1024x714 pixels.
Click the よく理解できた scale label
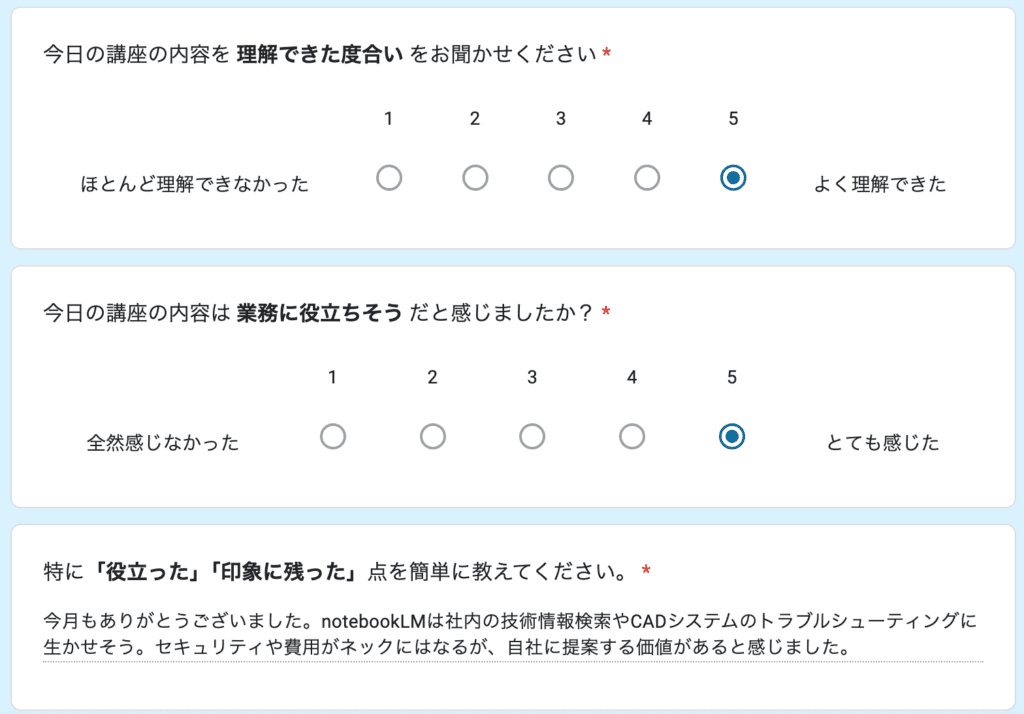[x=884, y=183]
